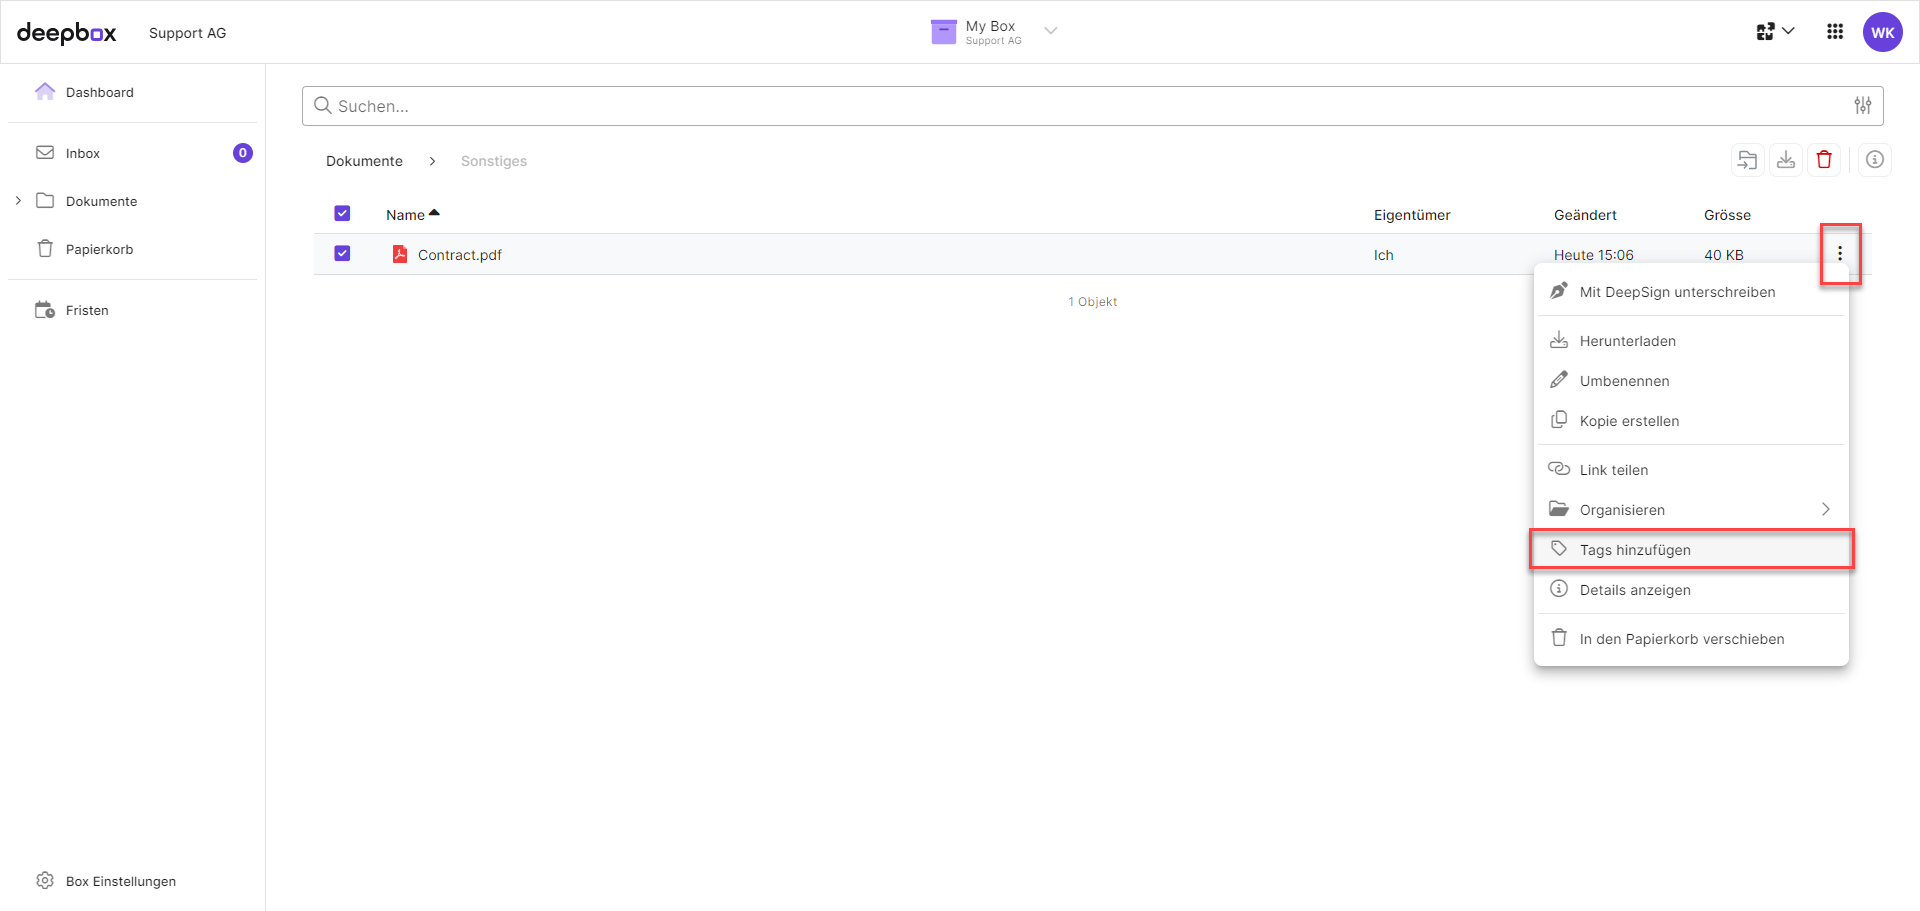Expand the My Box switcher chevron
The height and width of the screenshot is (911, 1920).
coord(1051,31)
